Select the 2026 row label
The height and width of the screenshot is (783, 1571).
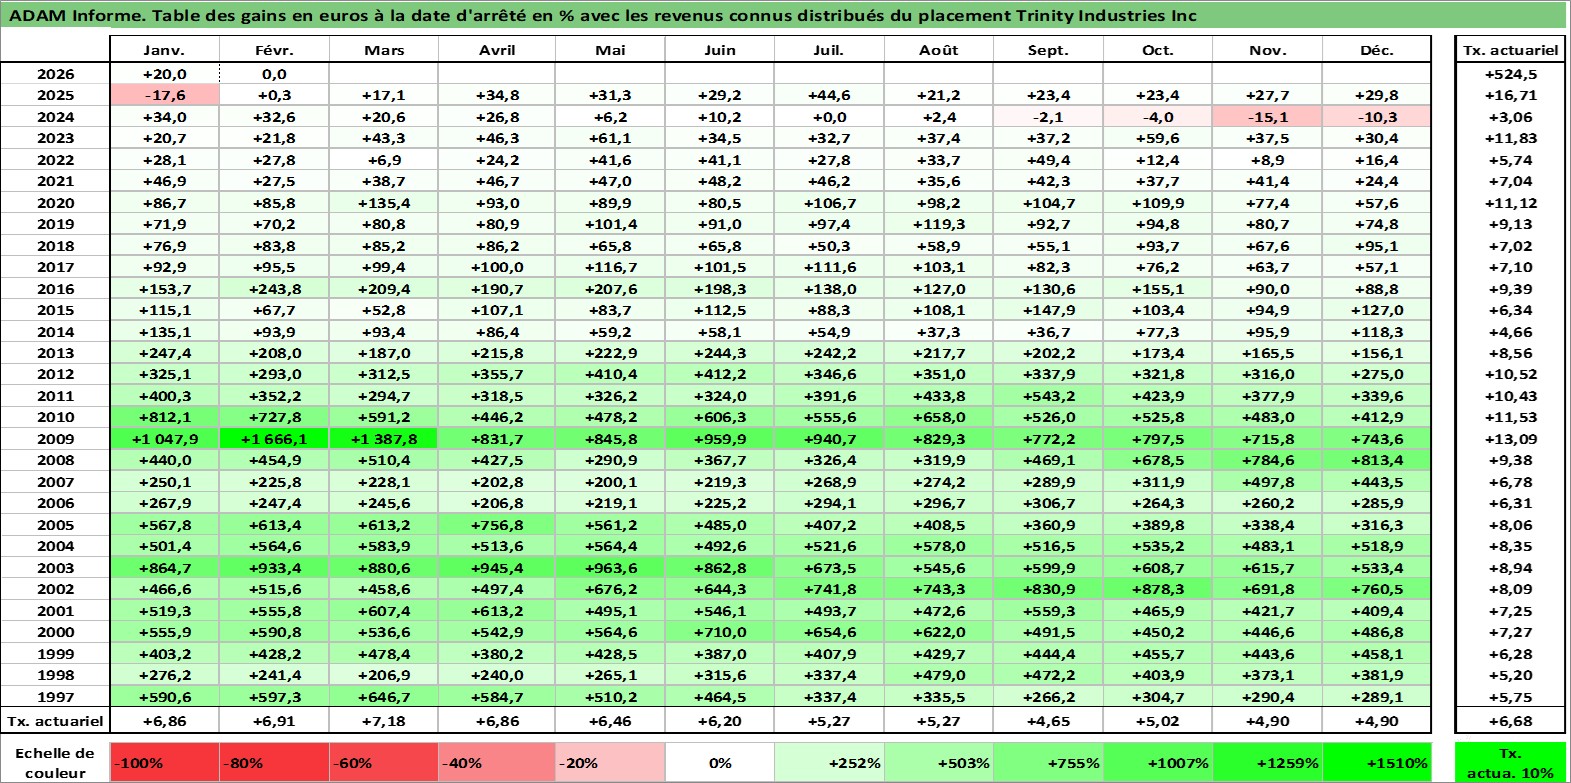pos(55,74)
